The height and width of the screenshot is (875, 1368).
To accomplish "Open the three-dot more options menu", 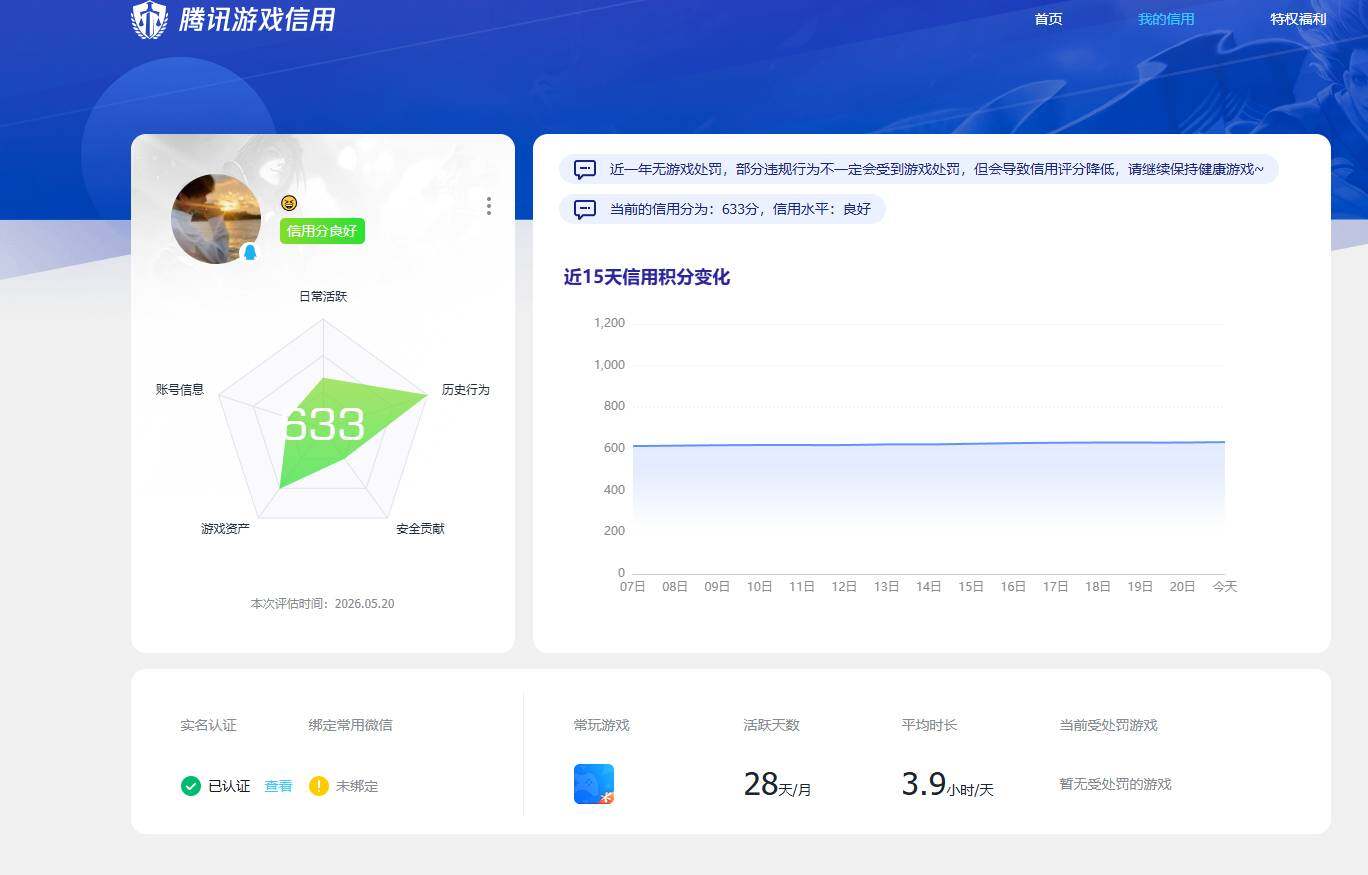I will (488, 206).
